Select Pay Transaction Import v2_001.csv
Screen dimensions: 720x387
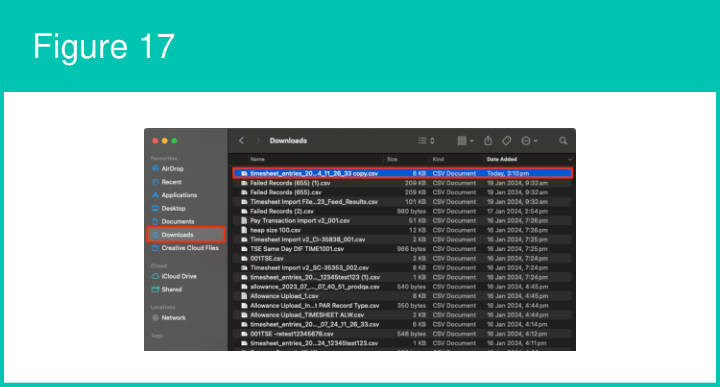(x=403, y=221)
